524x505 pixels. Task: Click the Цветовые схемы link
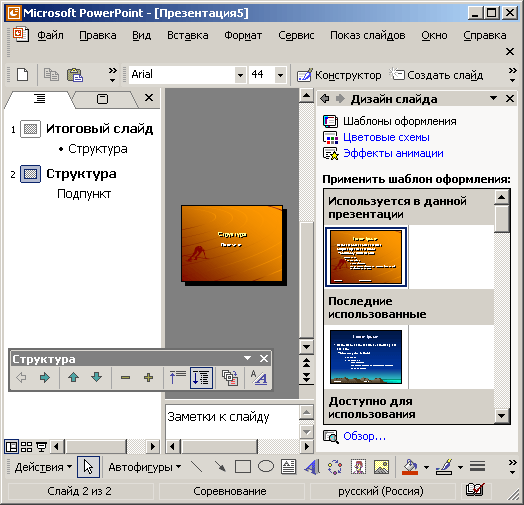click(386, 137)
